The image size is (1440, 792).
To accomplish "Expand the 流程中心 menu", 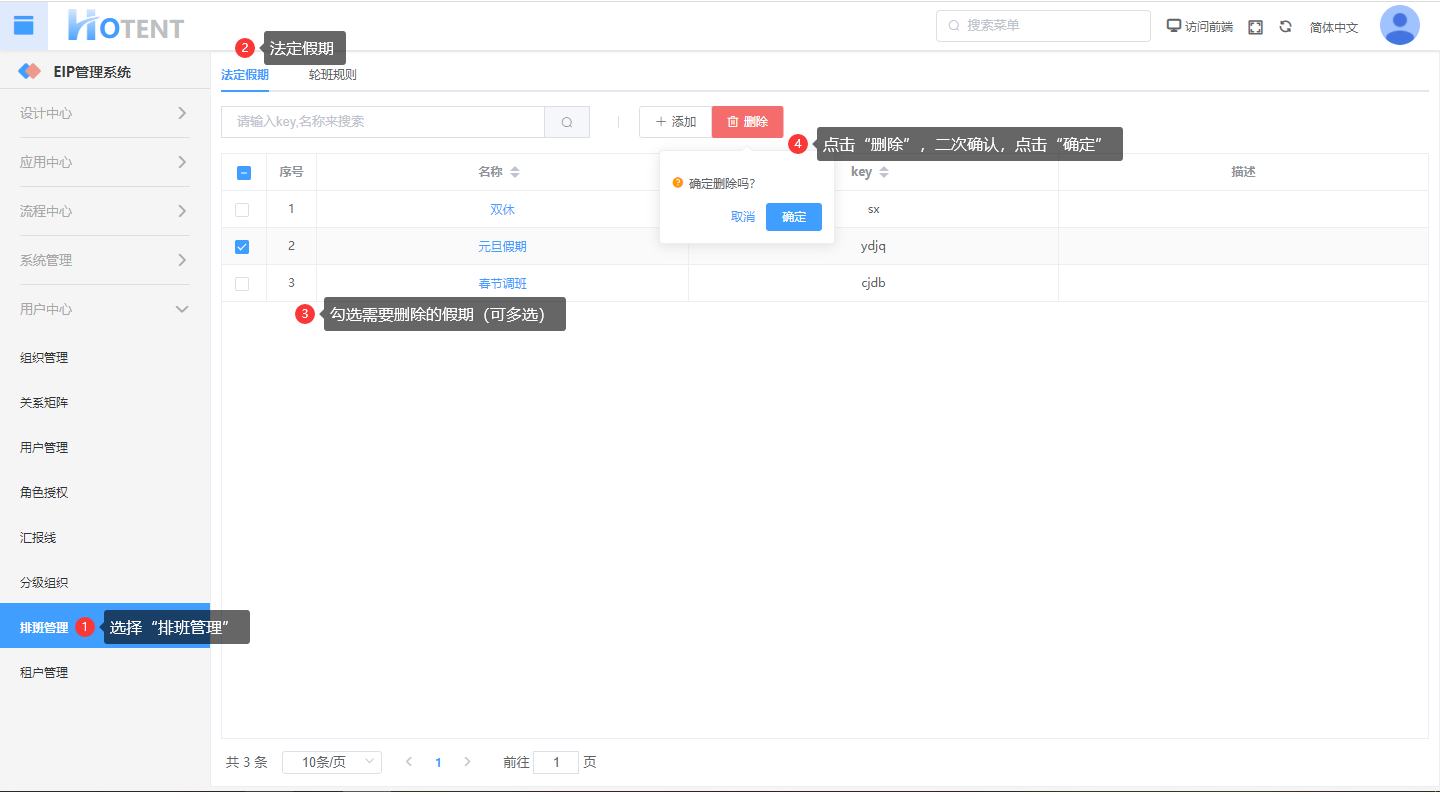I will 105,211.
